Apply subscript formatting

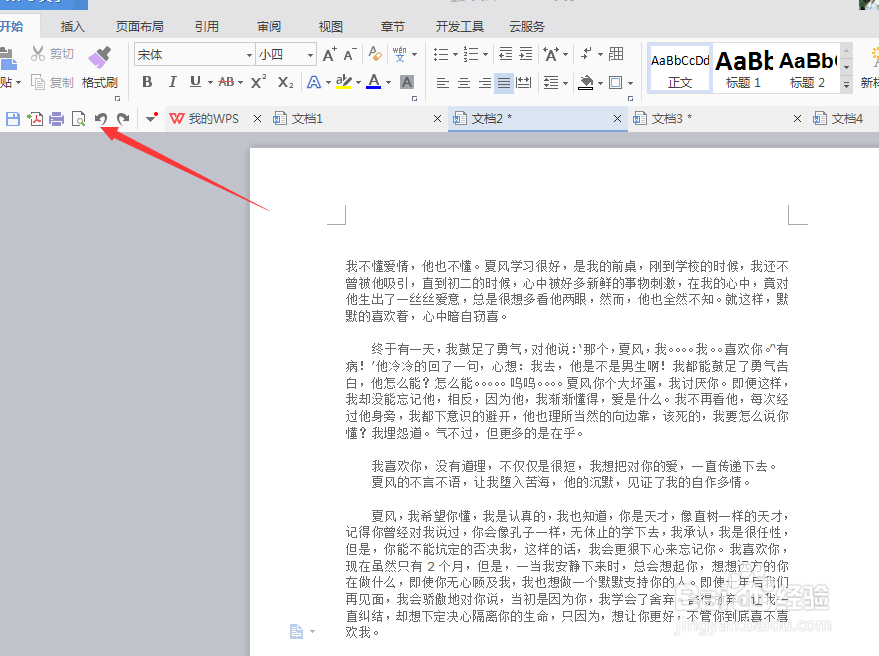pyautogui.click(x=283, y=81)
